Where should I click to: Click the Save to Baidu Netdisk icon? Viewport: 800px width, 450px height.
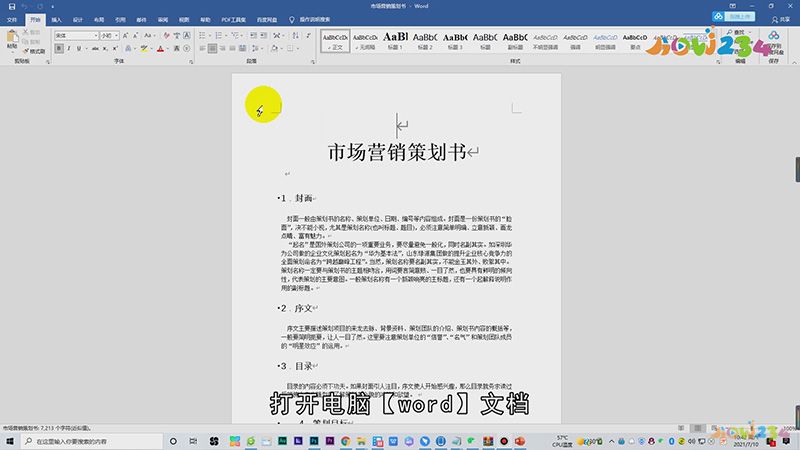tap(774, 42)
